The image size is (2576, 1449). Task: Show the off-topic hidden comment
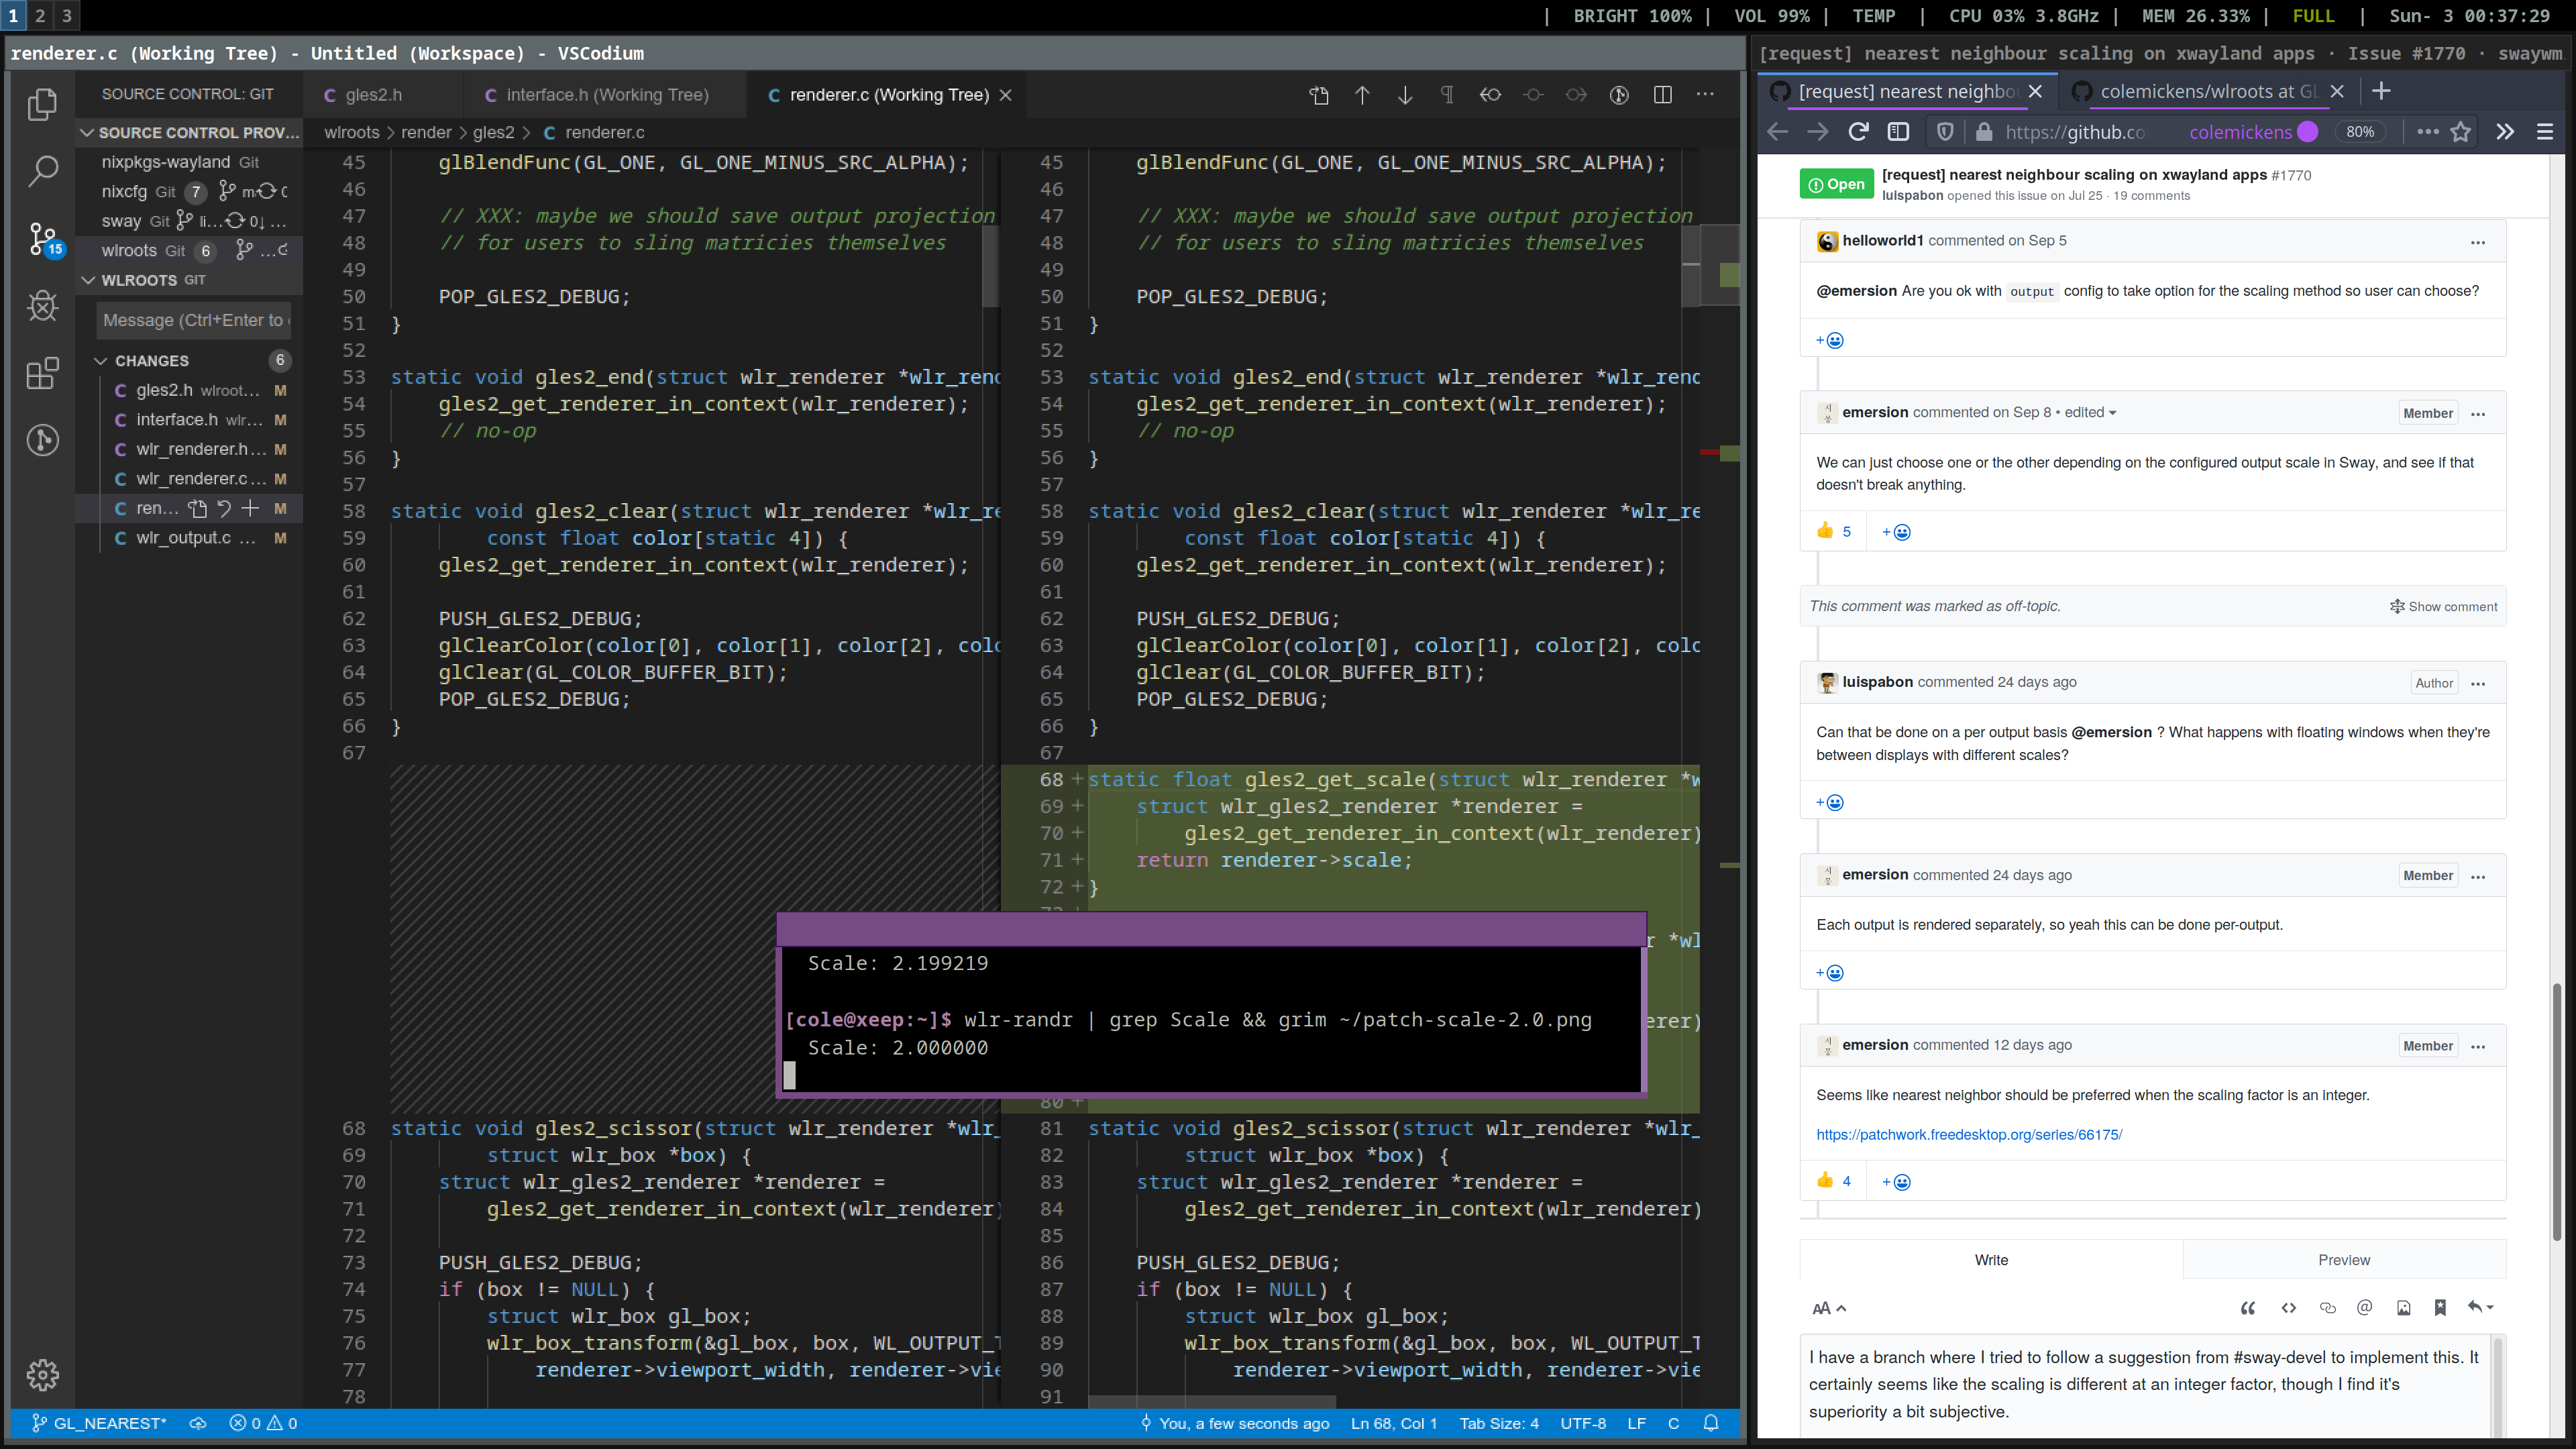(2444, 606)
